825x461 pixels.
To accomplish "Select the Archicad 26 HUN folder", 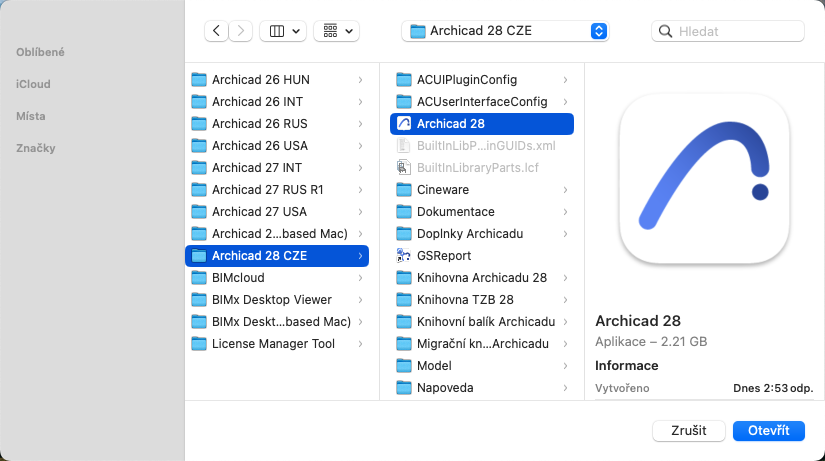I will (x=260, y=80).
